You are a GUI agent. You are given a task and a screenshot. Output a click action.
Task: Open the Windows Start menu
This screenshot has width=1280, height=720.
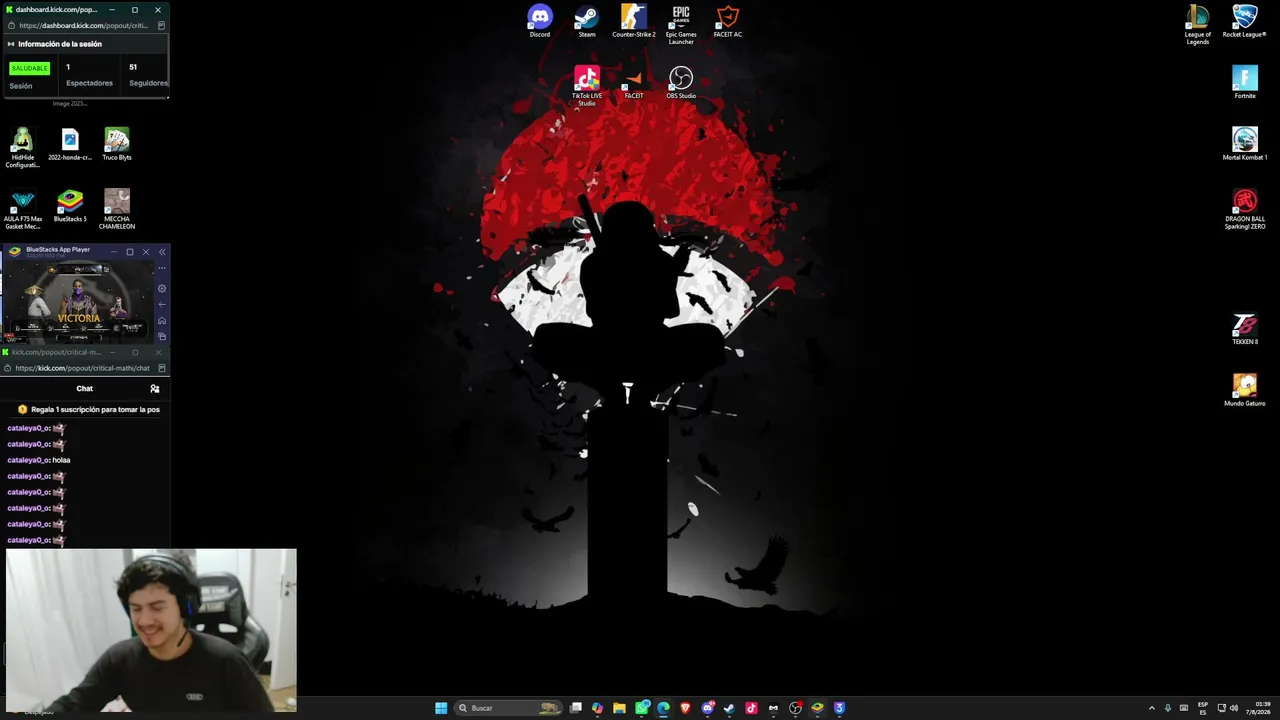tap(441, 708)
